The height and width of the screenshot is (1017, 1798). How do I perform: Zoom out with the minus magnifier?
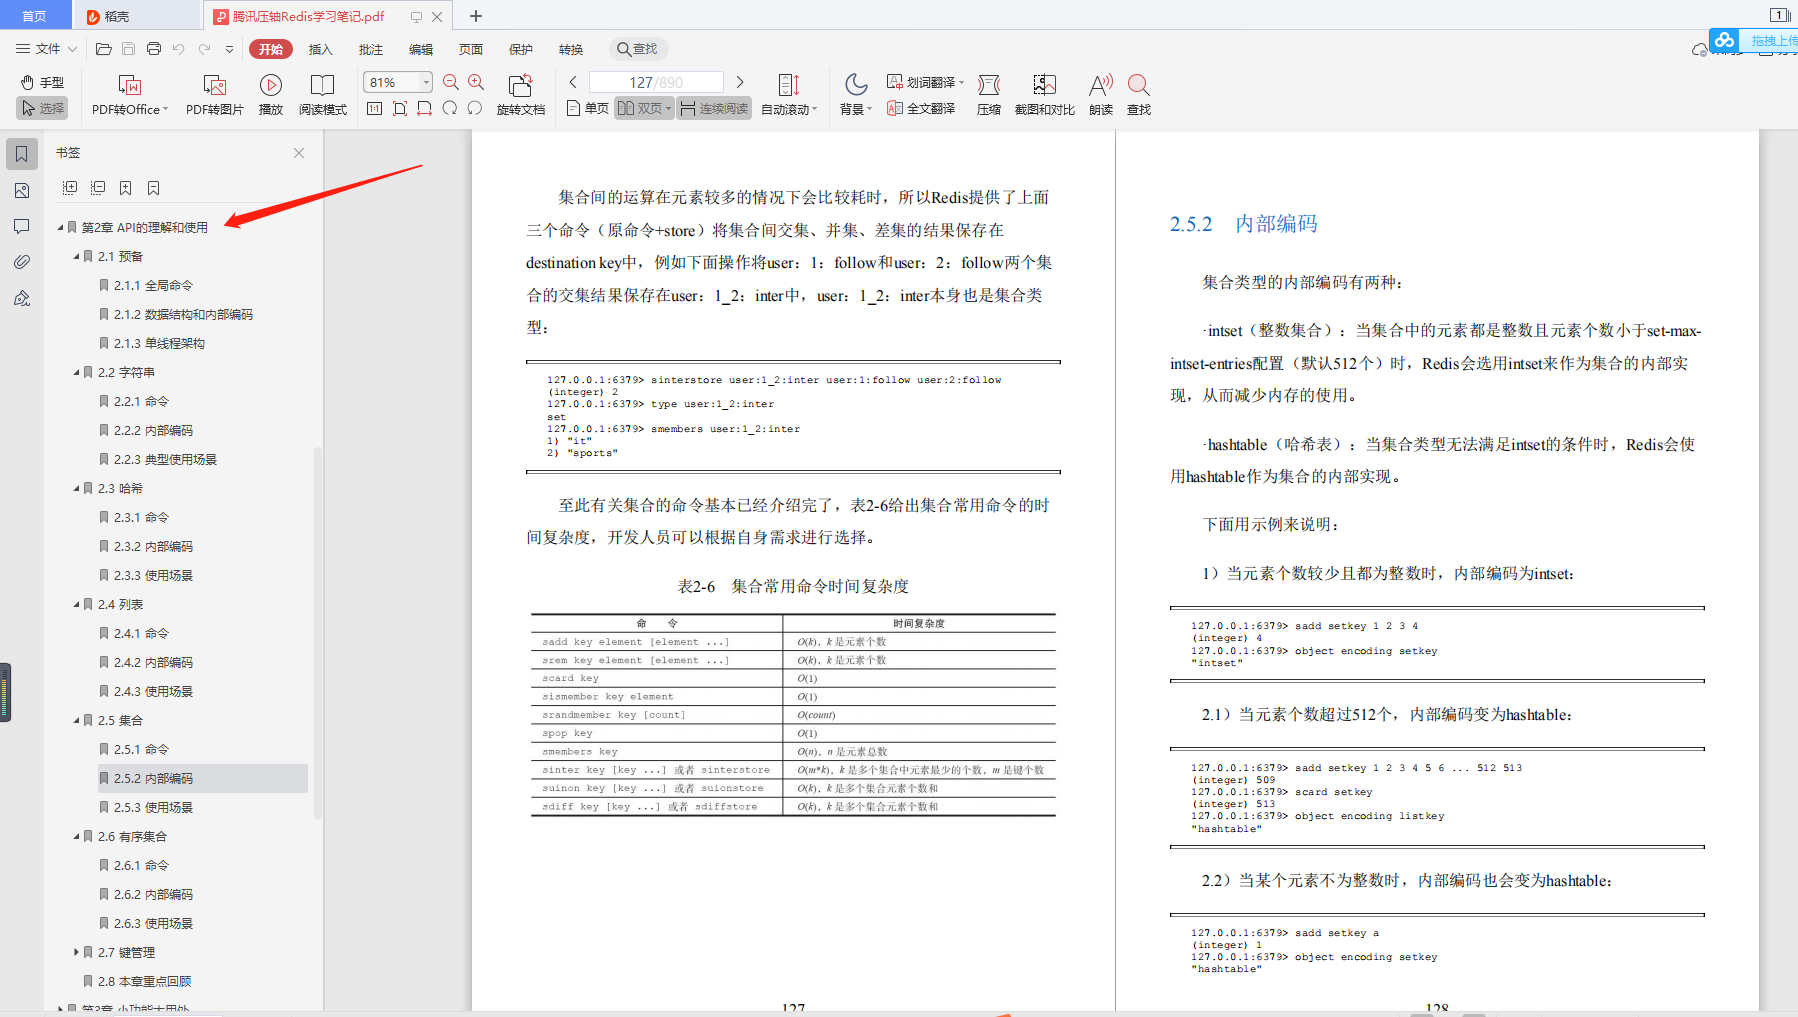pyautogui.click(x=451, y=82)
